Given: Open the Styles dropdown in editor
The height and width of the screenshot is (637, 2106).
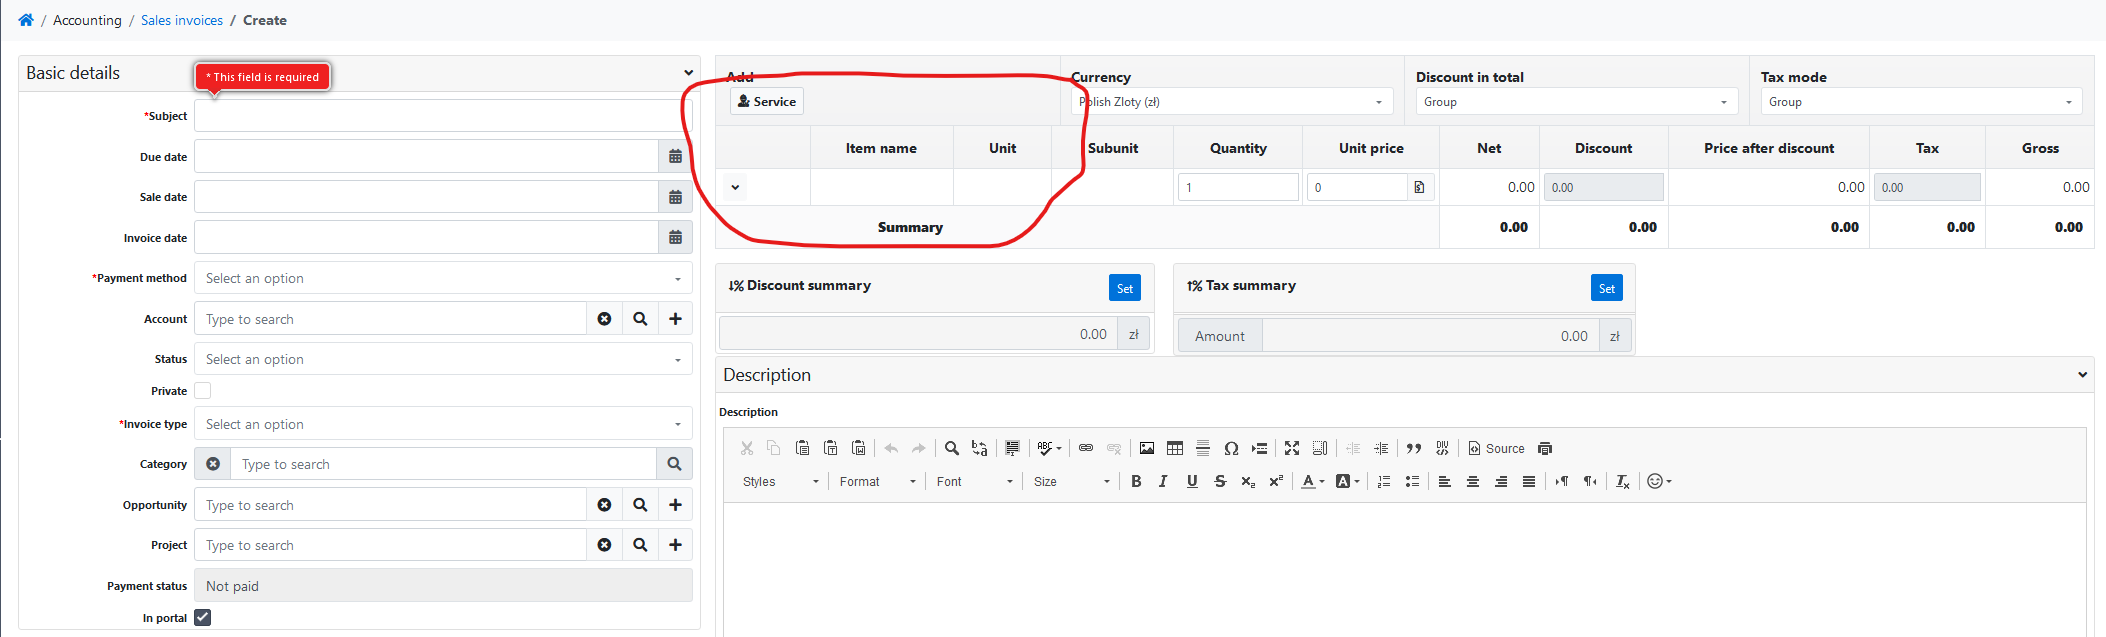Looking at the screenshot, I should pyautogui.click(x=780, y=481).
